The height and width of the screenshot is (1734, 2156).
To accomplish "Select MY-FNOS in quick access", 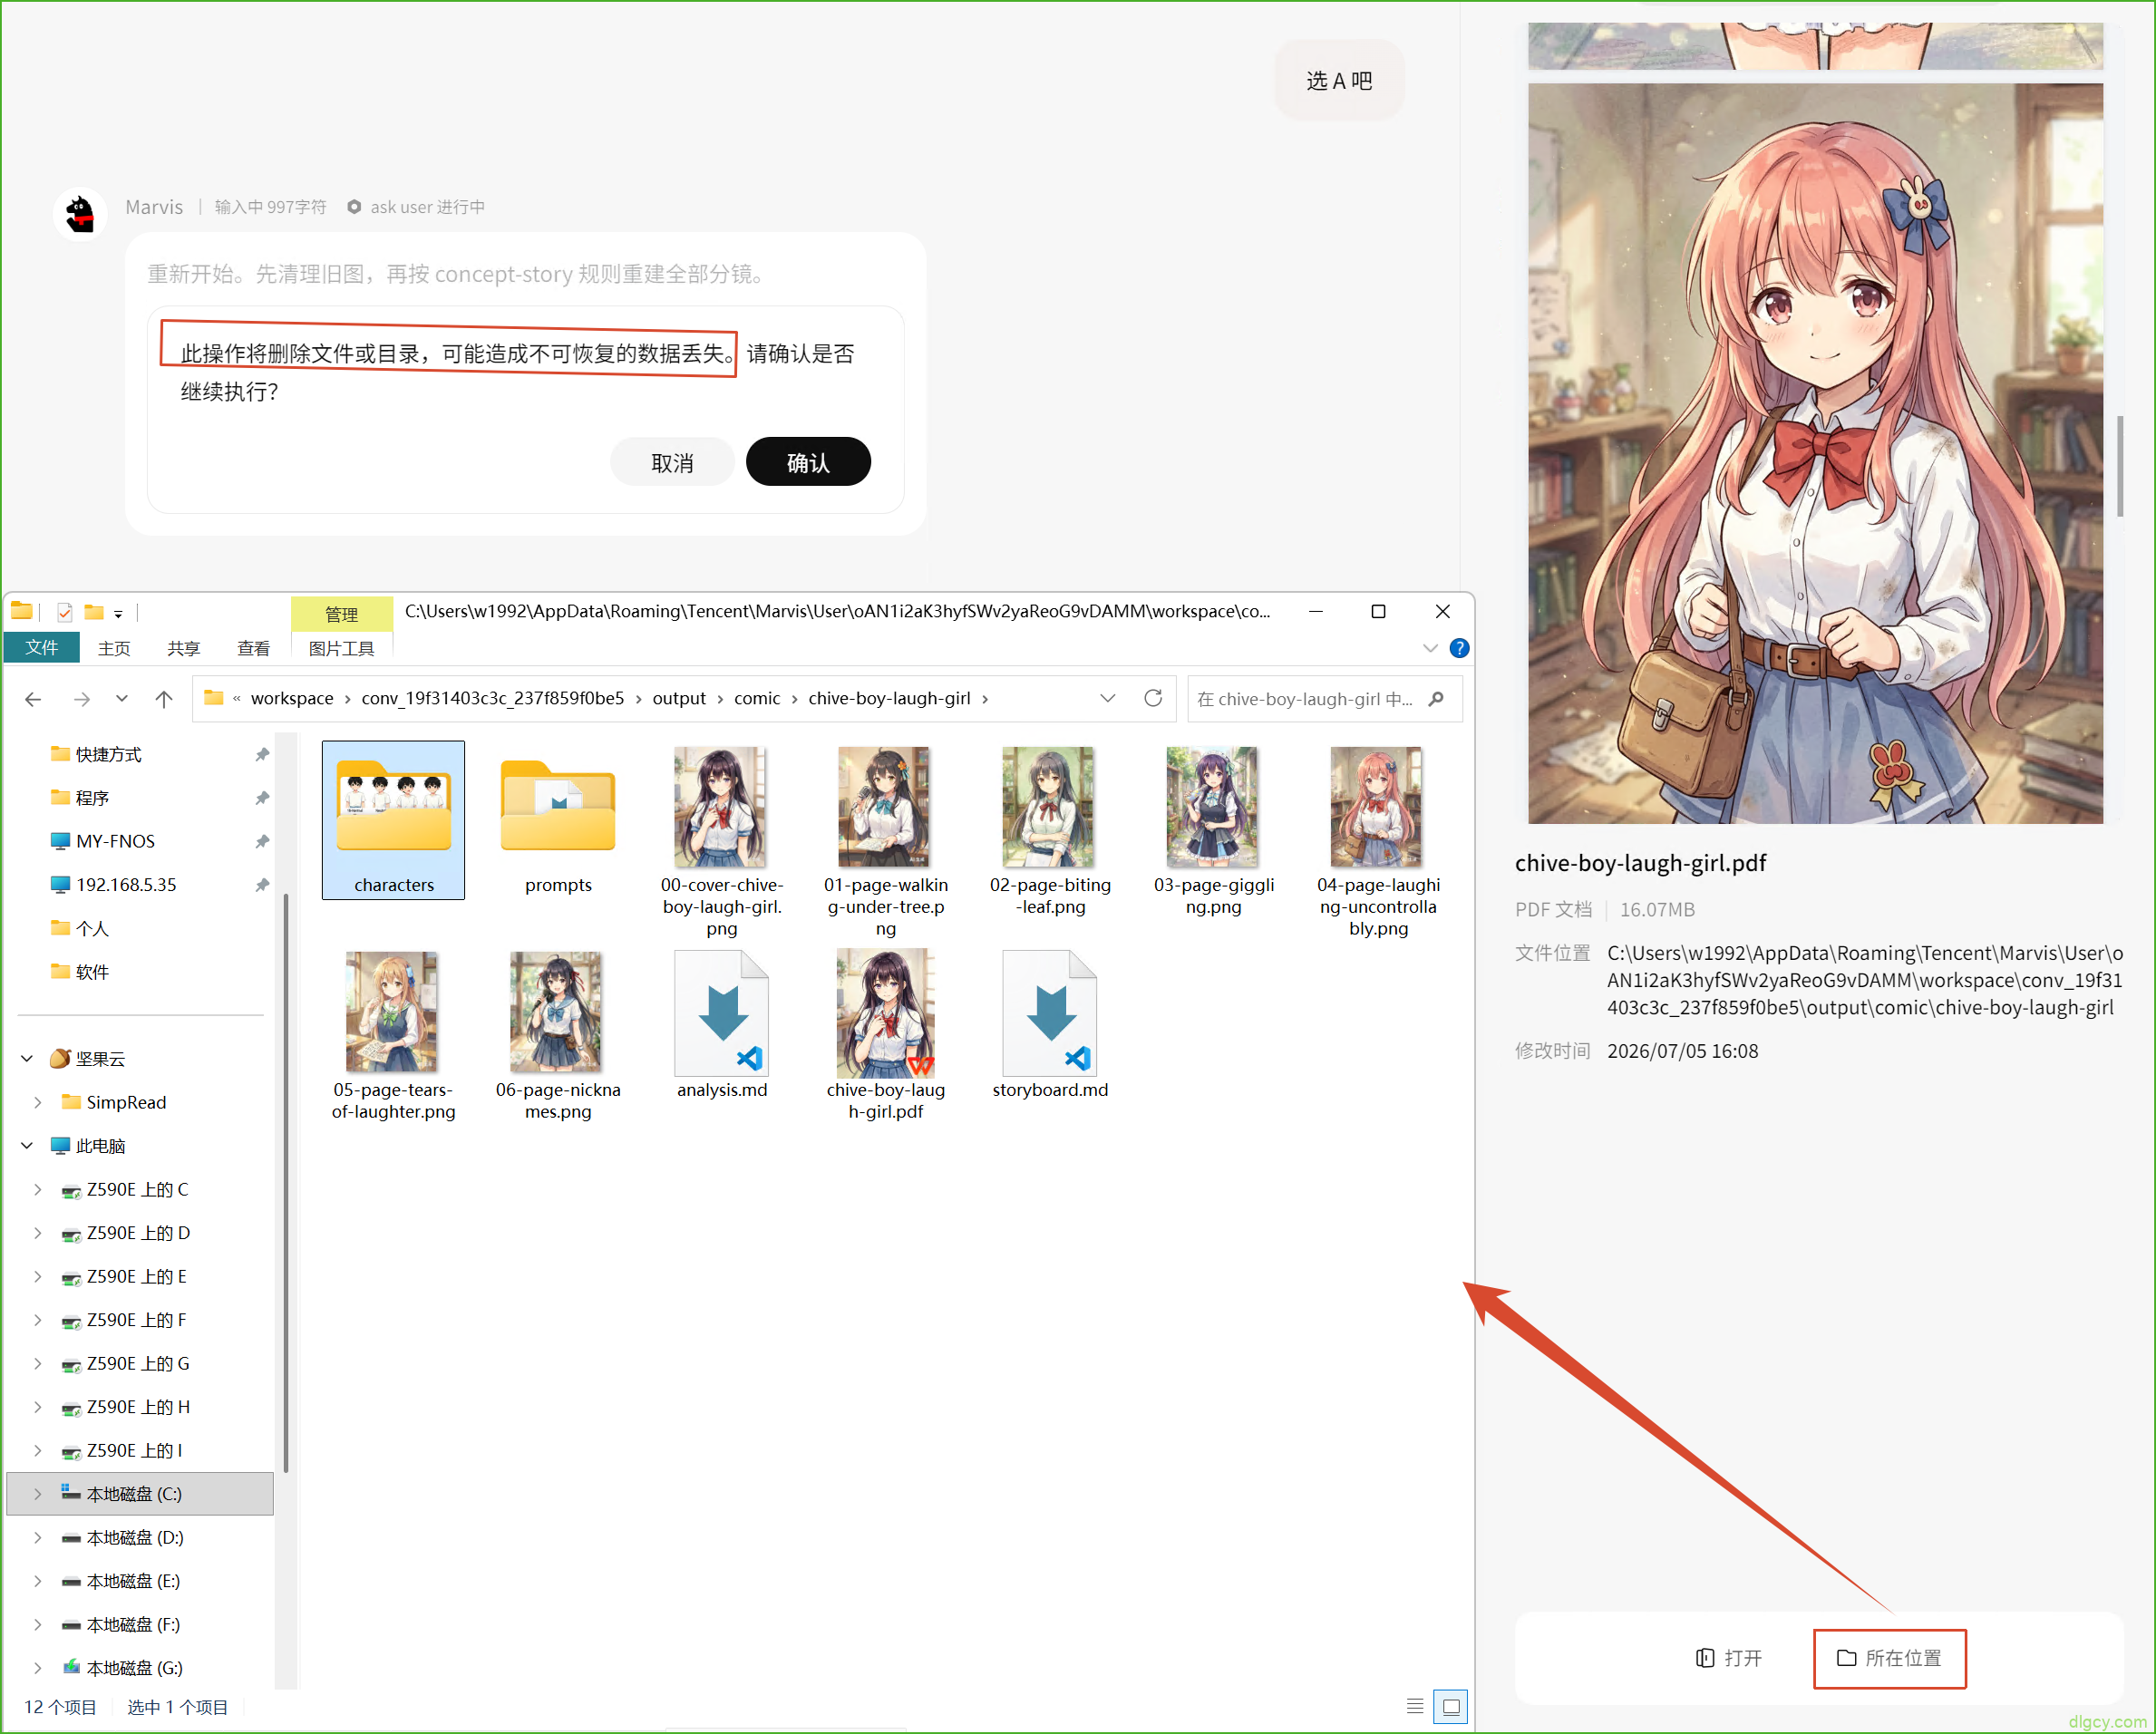I will coord(115,841).
